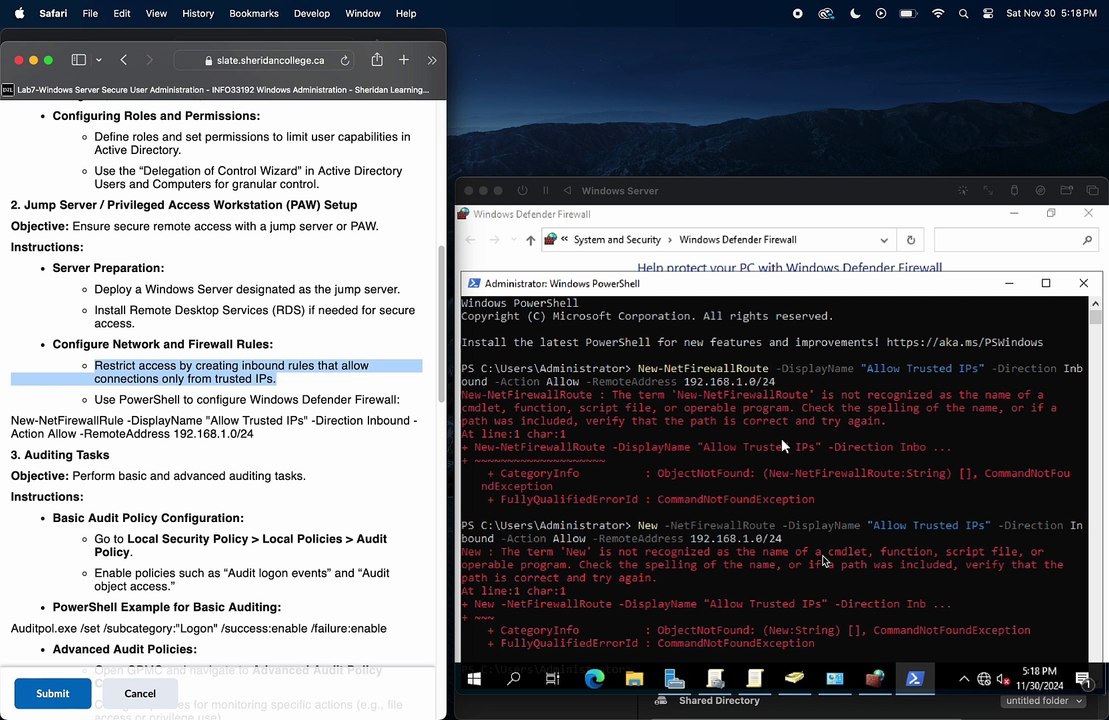This screenshot has height=720, width=1109.
Task: Open Safari's Edit menu
Action: (x=122, y=13)
